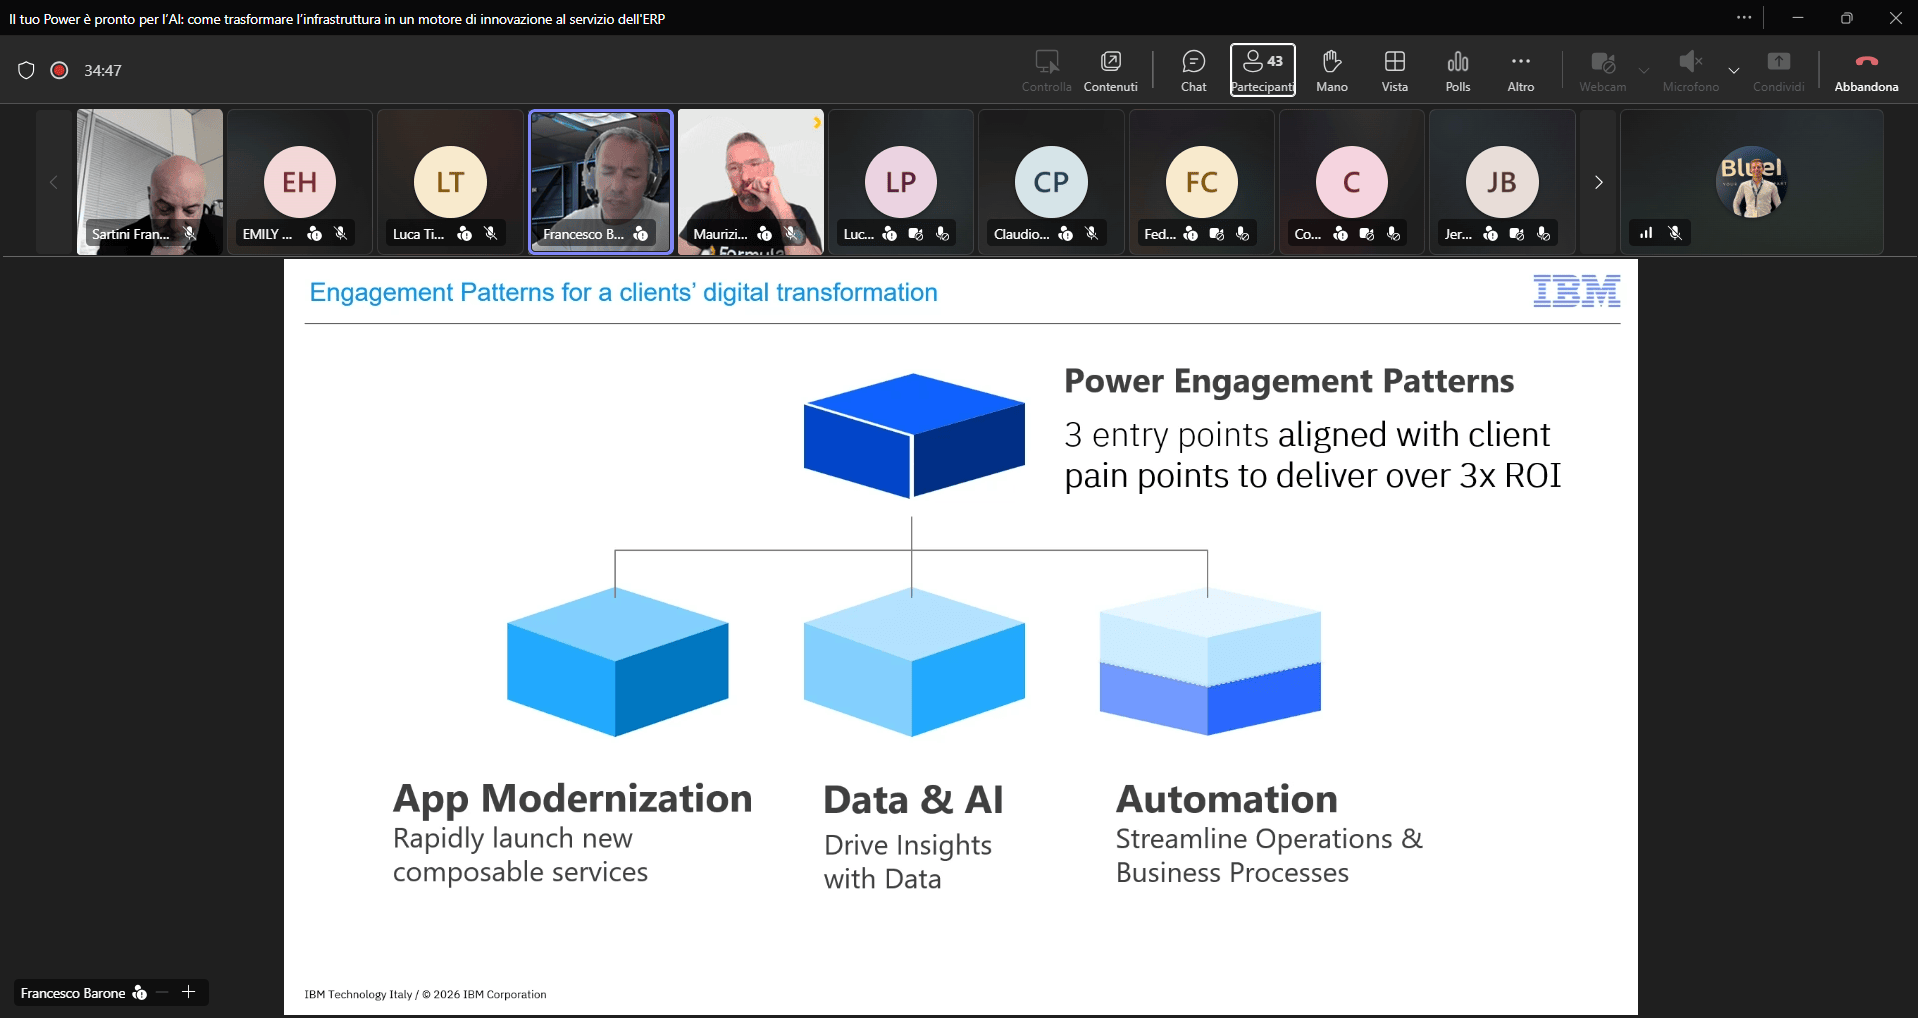Zoom out shared content with minus button
Viewport: 1918px width, 1018px height.
[162, 992]
